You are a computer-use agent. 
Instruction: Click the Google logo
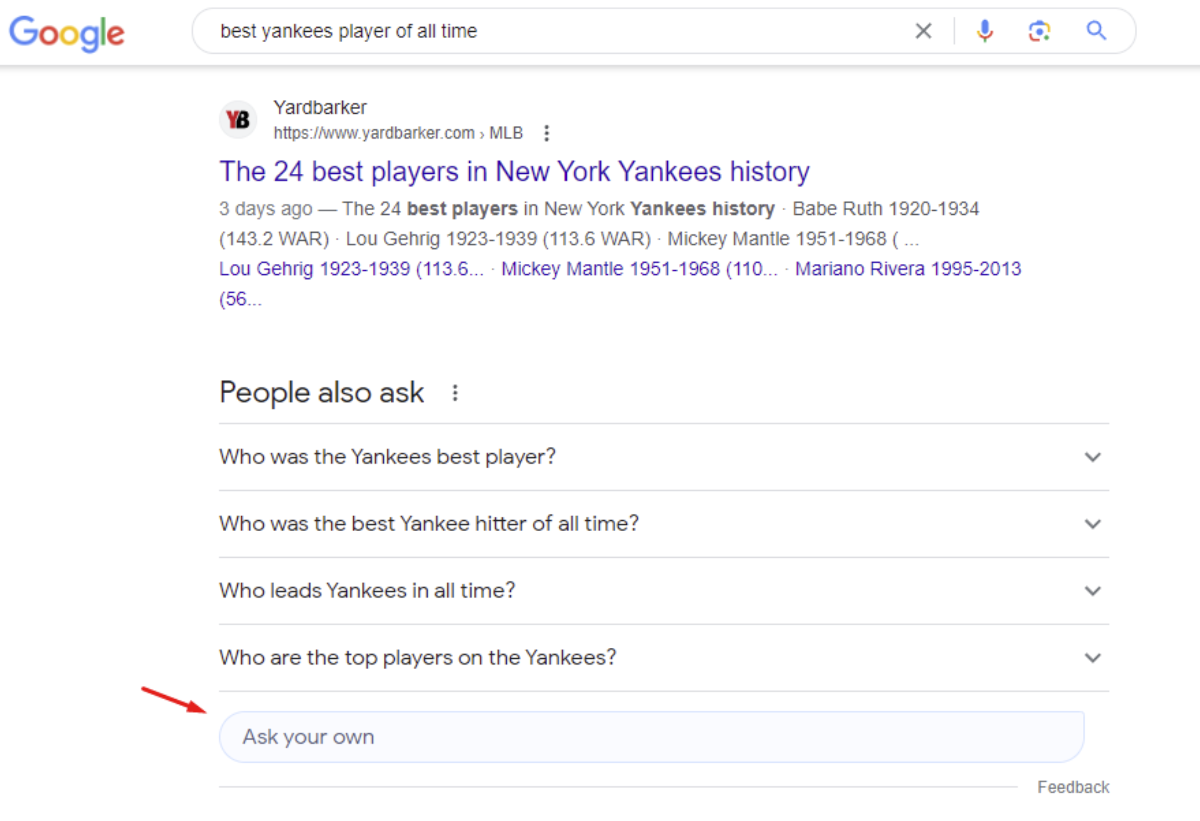tap(66, 33)
